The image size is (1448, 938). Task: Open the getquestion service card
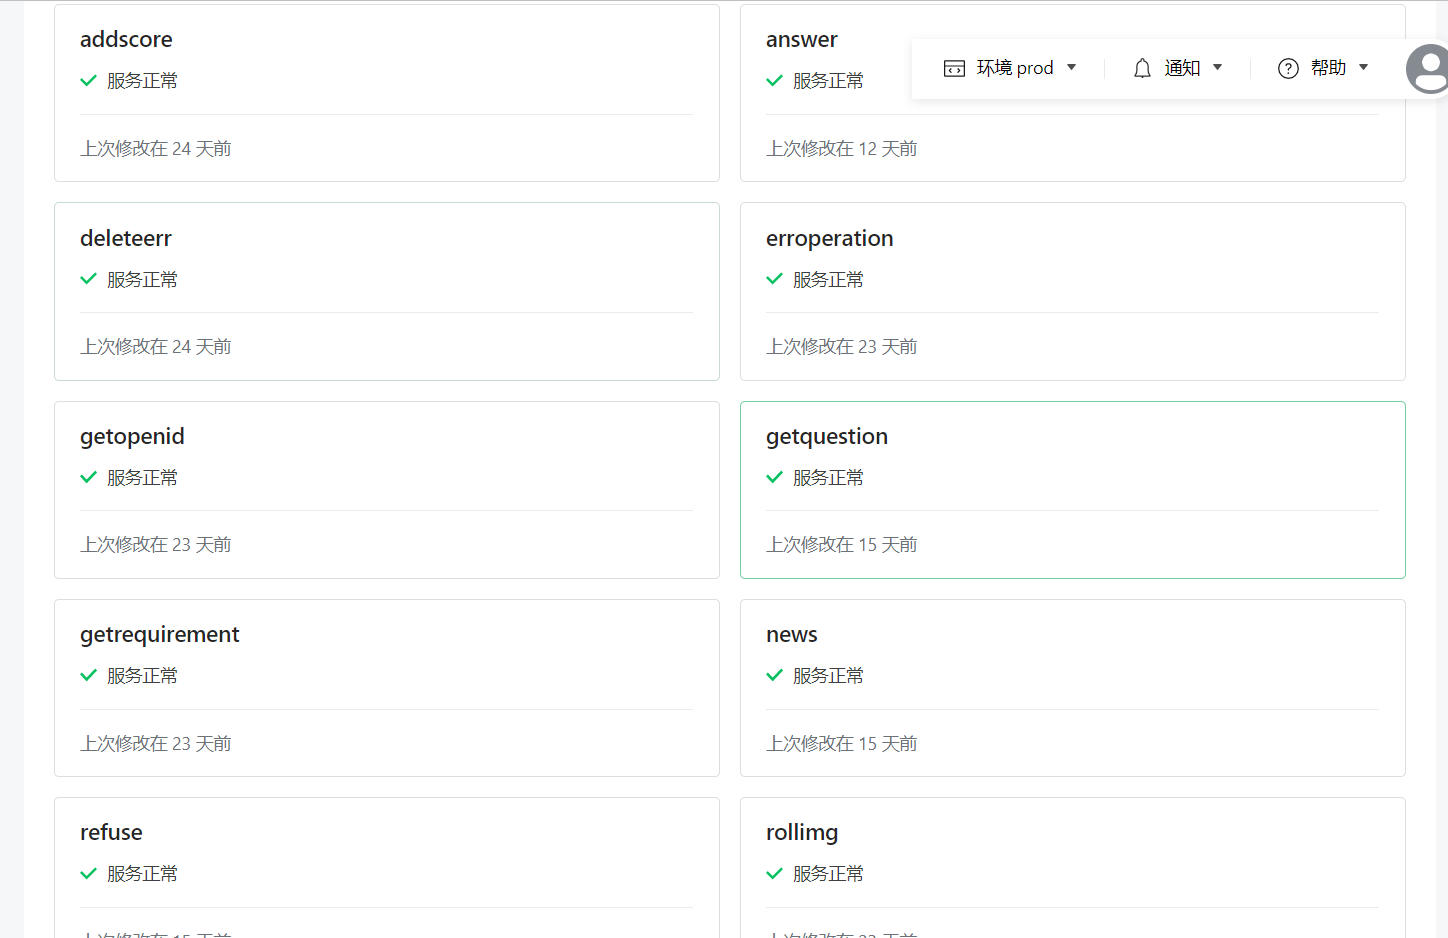pos(1073,490)
